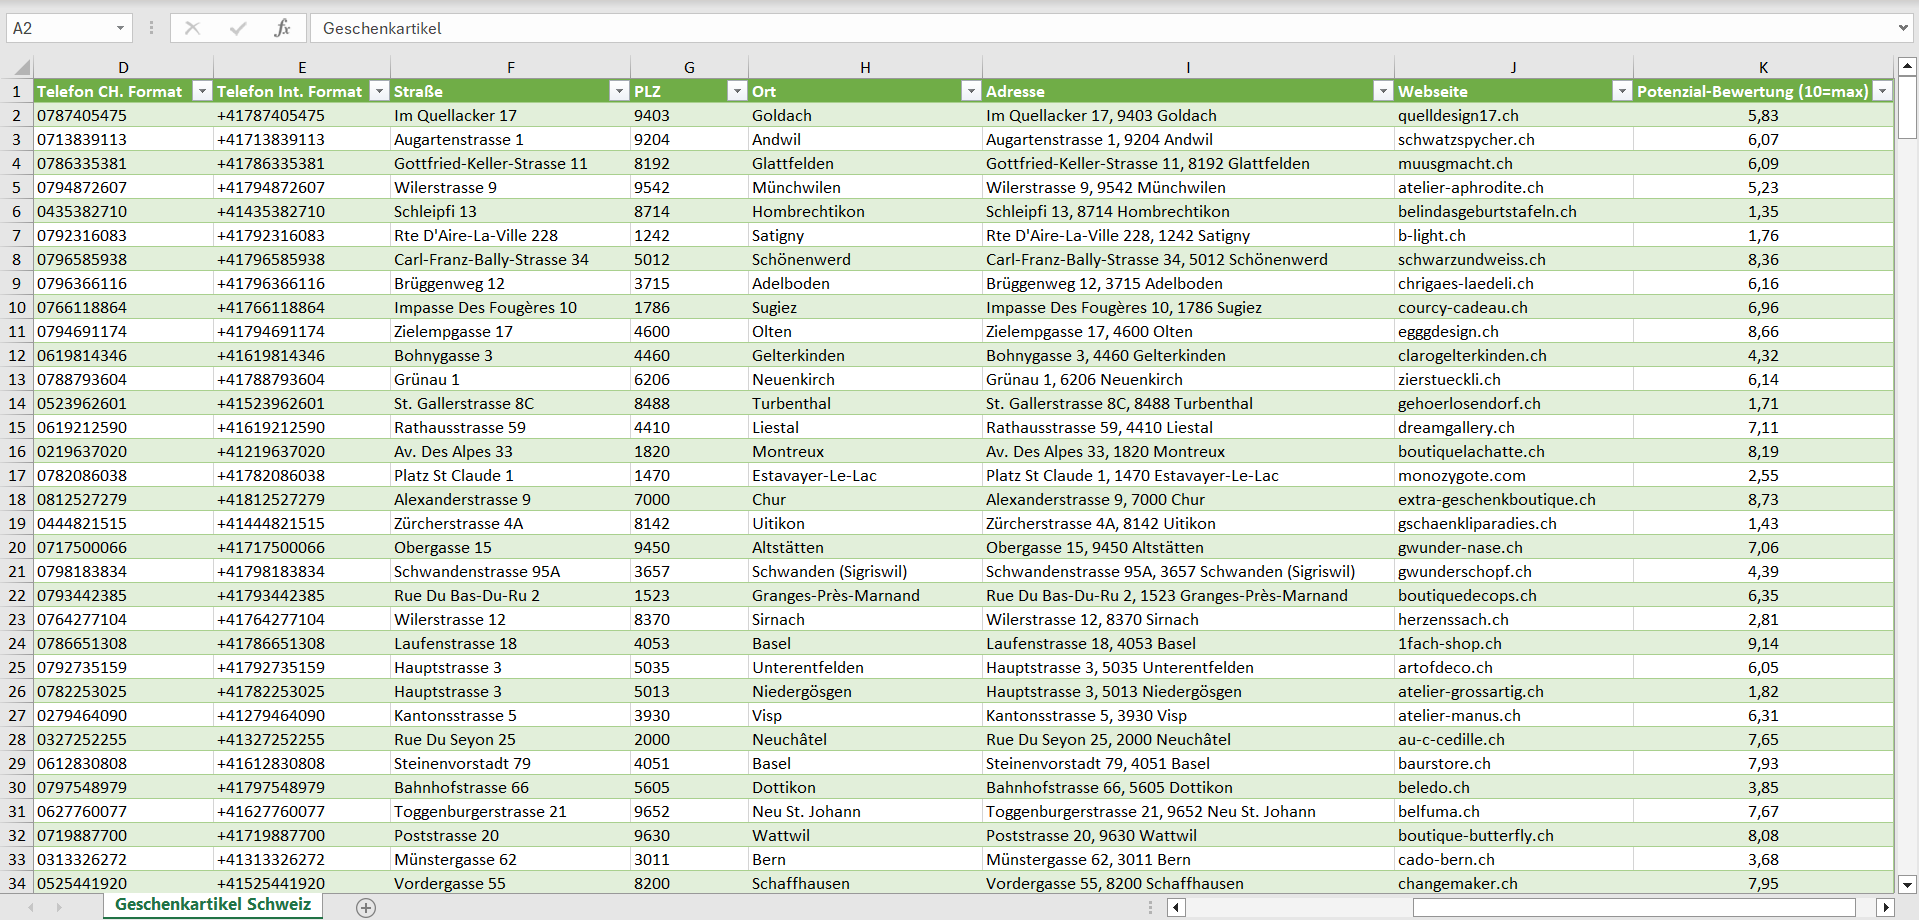Click vertical scrollbar down arrow
Screen dimensions: 1919x920
click(x=1907, y=884)
